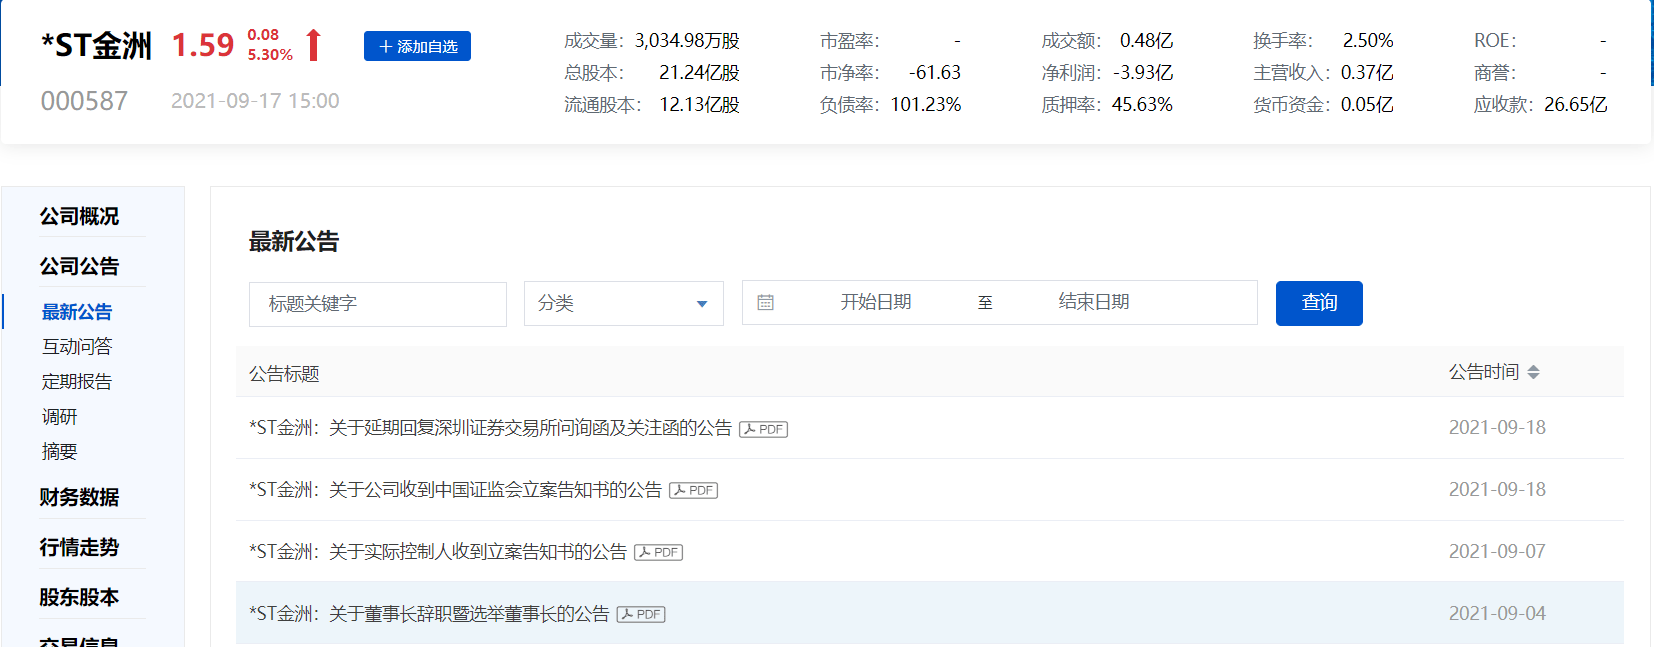Open announcement 关于实际控制人收到立案告知书的公告
Screen dimensions: 1654x647
point(438,552)
